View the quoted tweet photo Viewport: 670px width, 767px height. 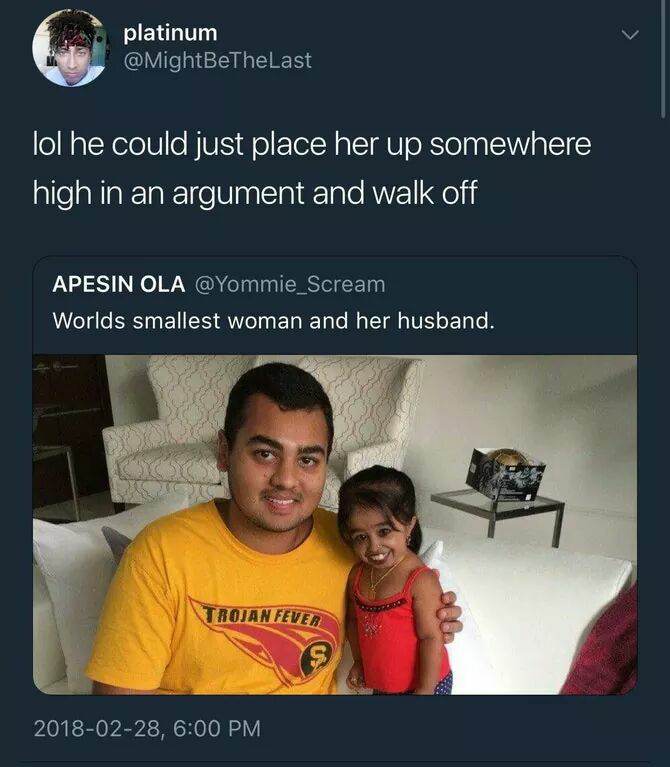pos(335,524)
